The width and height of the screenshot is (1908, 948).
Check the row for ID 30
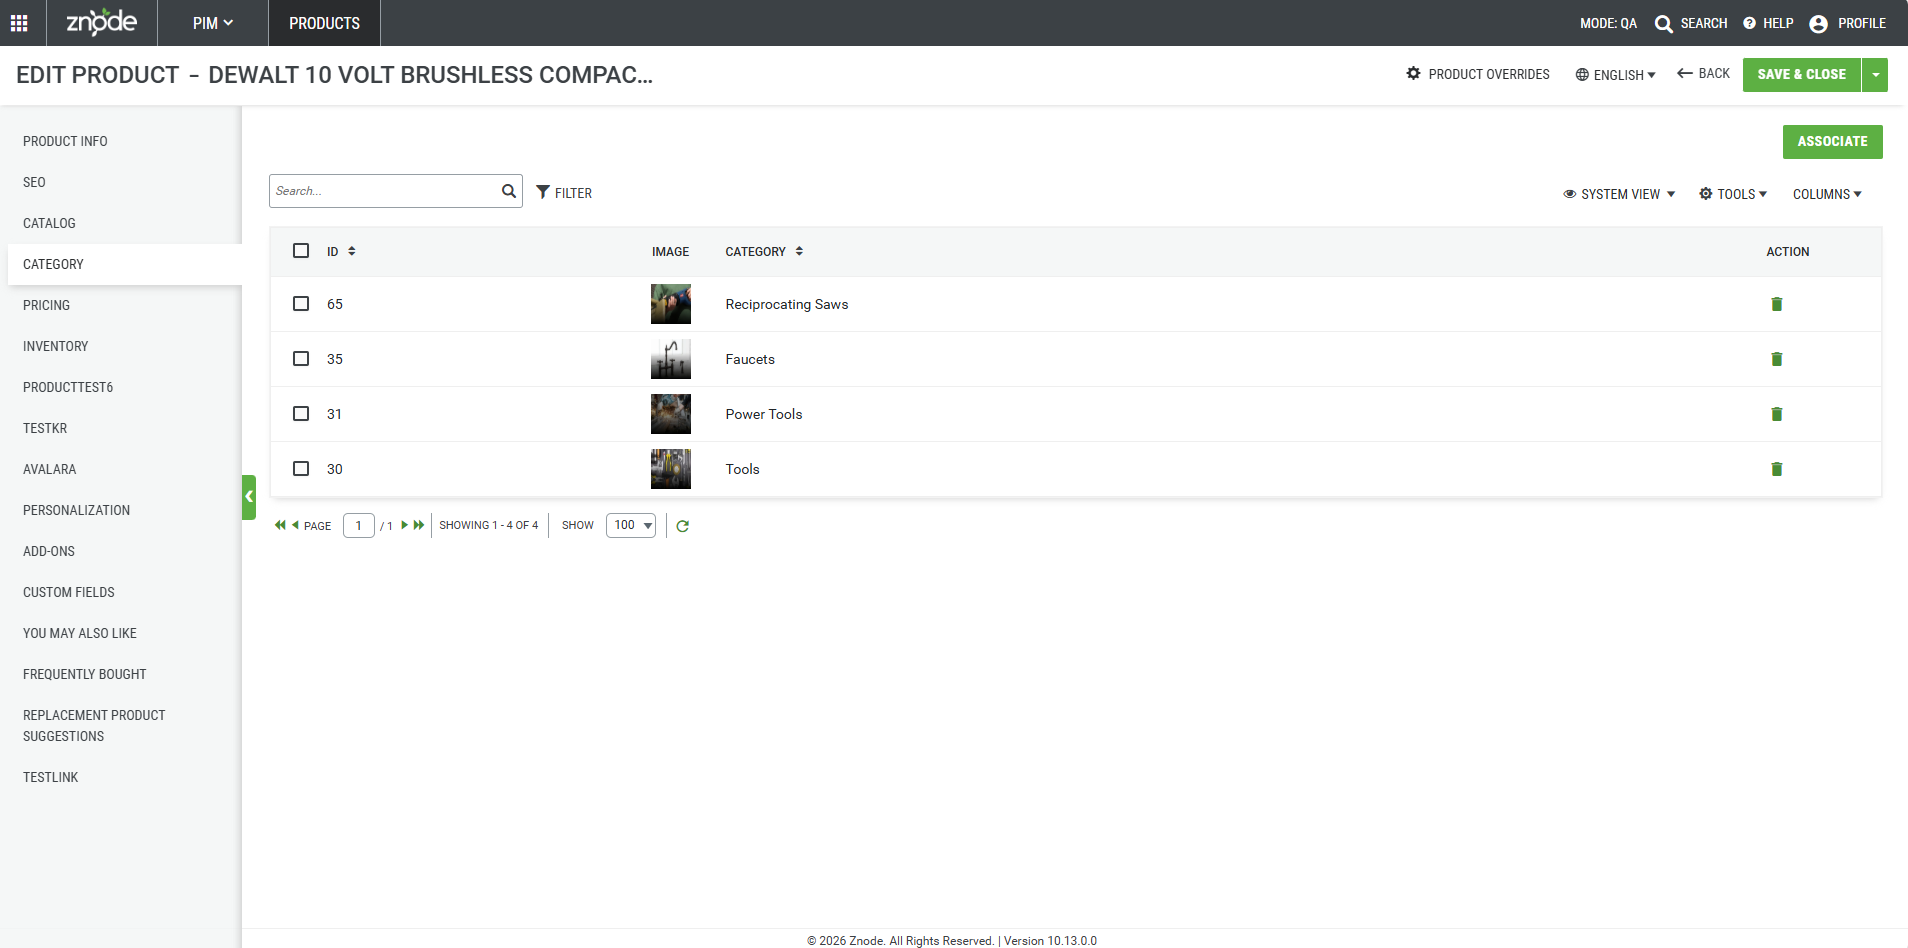click(301, 469)
